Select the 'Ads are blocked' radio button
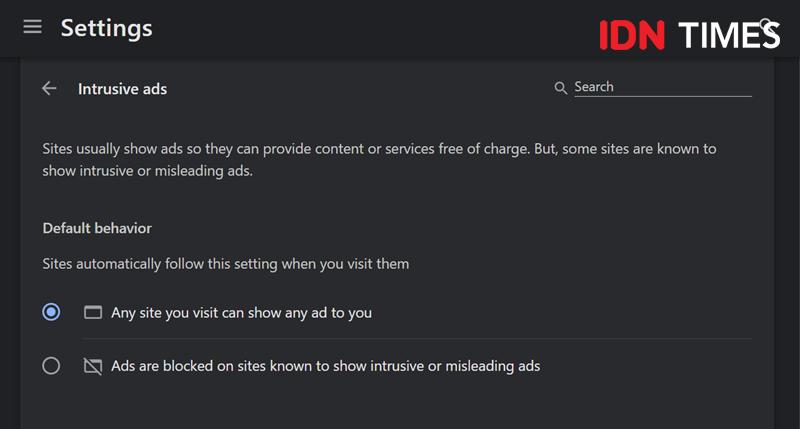The width and height of the screenshot is (800, 429). (51, 366)
